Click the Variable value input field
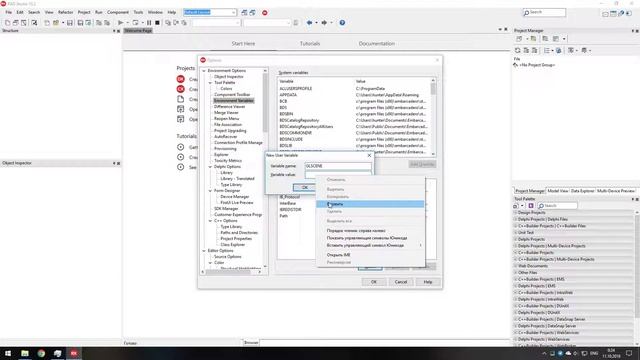 click(x=338, y=174)
